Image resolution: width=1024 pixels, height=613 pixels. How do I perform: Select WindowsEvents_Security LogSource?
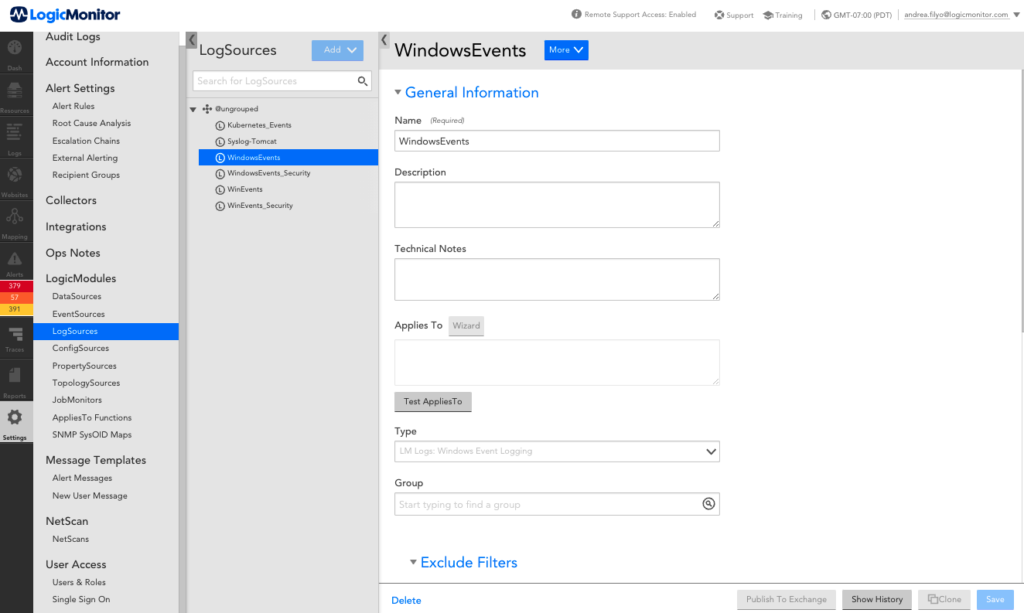tap(268, 174)
